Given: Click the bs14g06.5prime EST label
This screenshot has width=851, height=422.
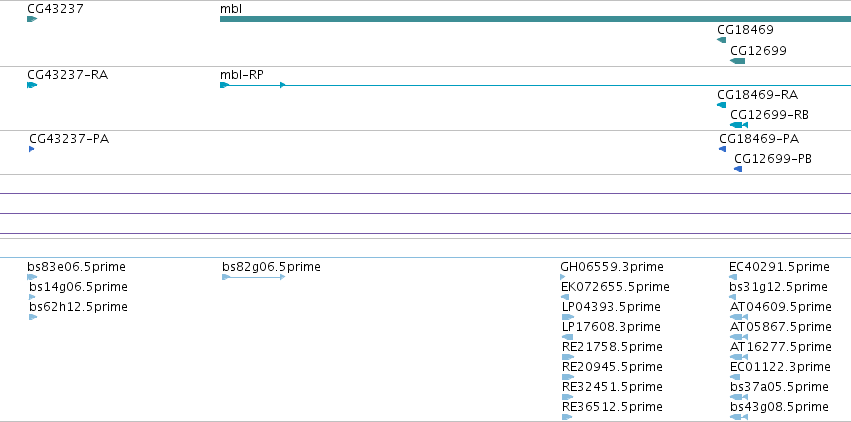Looking at the screenshot, I should [x=78, y=287].
